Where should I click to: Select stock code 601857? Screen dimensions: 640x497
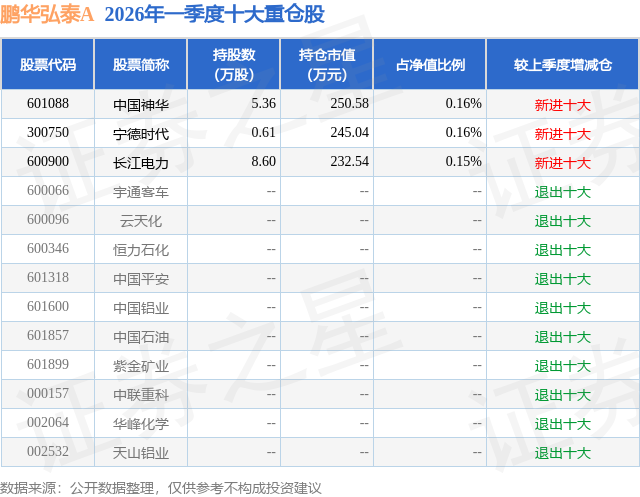[48, 335]
